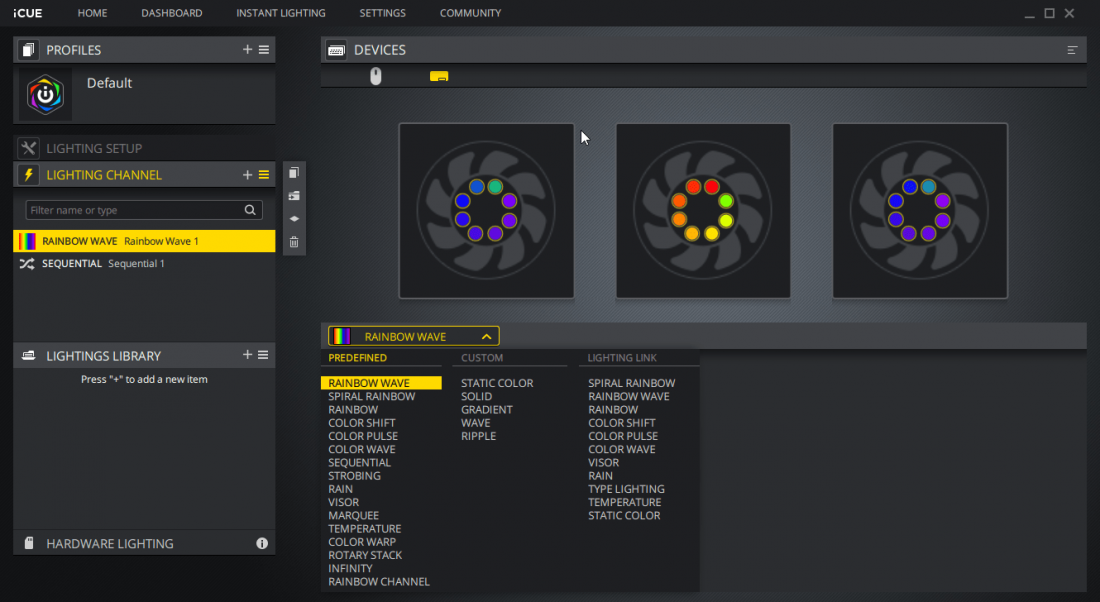Add a new profile with plus icon

pos(247,50)
